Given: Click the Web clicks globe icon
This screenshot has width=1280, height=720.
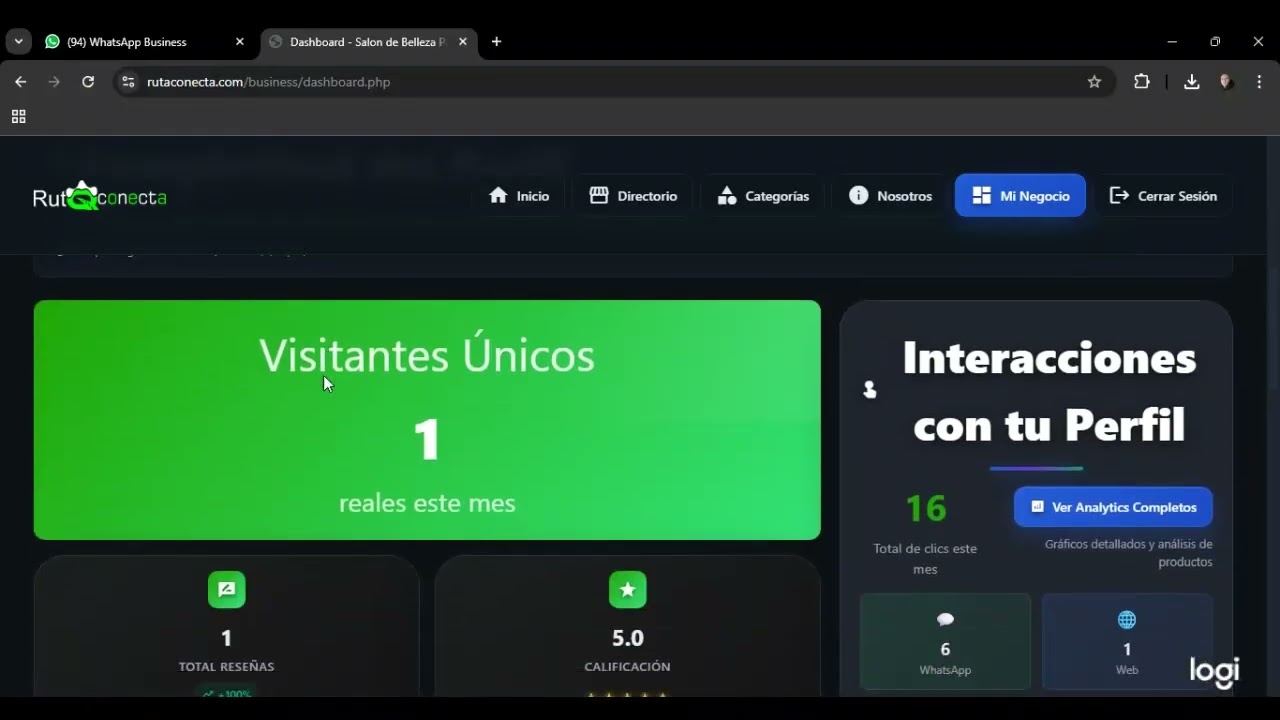Looking at the screenshot, I should 1127,620.
